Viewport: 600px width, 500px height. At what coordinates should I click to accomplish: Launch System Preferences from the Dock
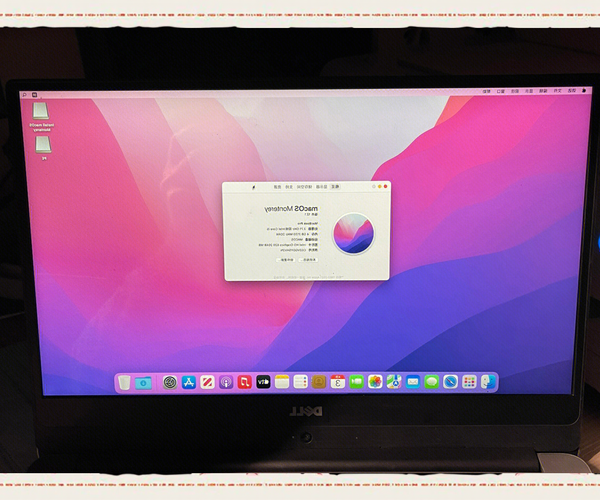(x=170, y=382)
